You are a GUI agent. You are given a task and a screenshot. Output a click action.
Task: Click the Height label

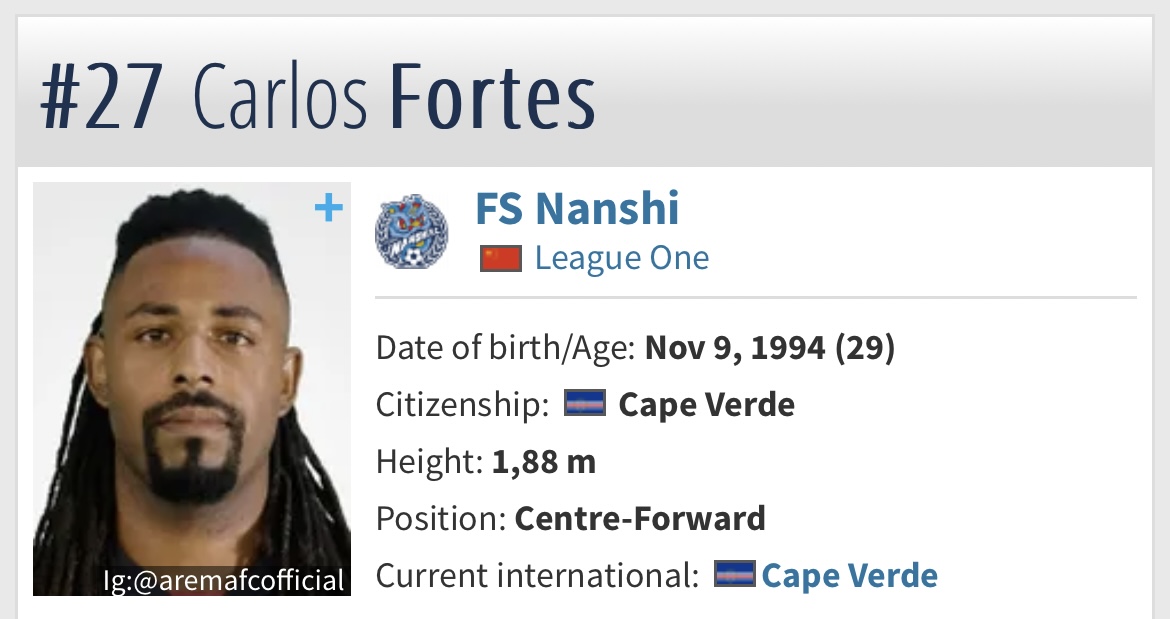(x=429, y=462)
